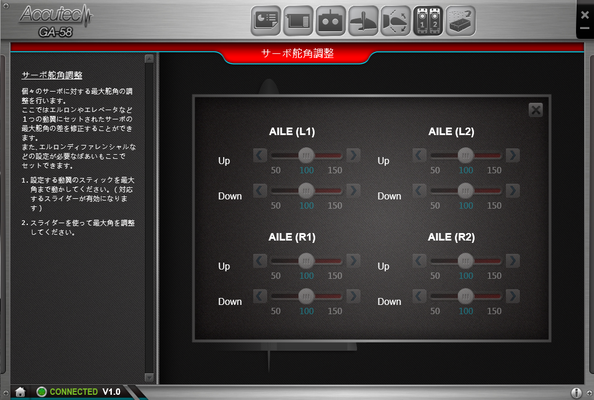Screen dimensions: 594x400
Task: Click the AILE (R2) heading
Action: (x=451, y=237)
